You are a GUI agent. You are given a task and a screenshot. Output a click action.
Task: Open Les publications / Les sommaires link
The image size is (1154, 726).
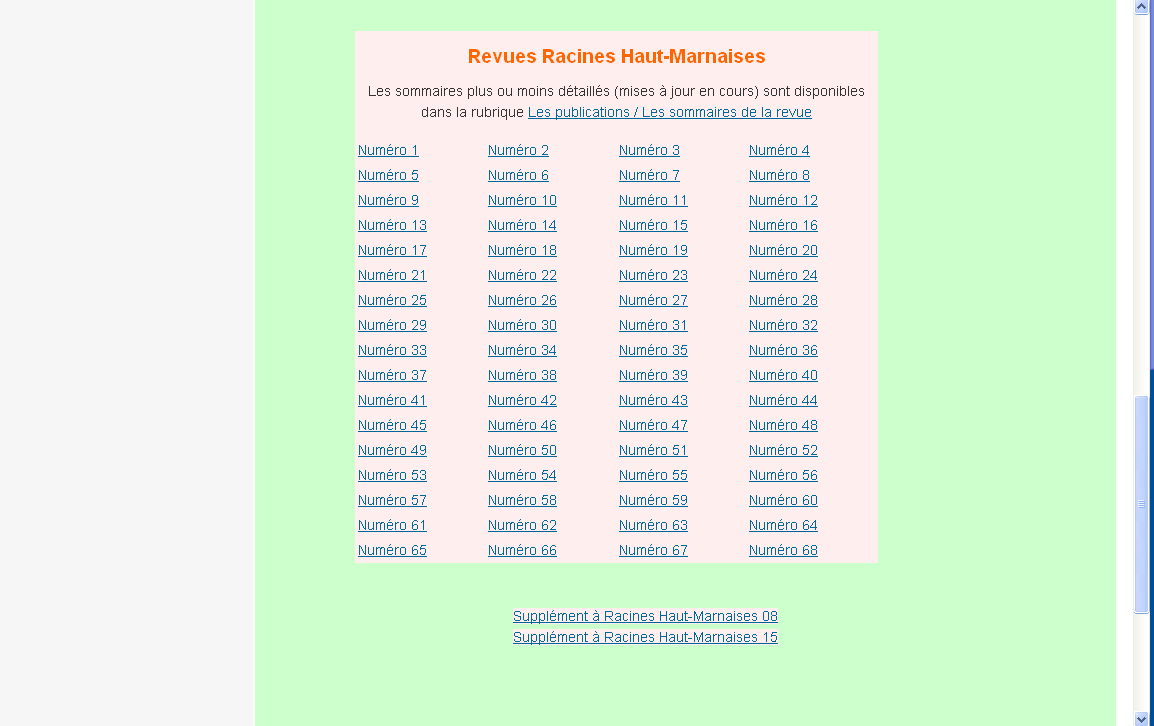pyautogui.click(x=669, y=112)
